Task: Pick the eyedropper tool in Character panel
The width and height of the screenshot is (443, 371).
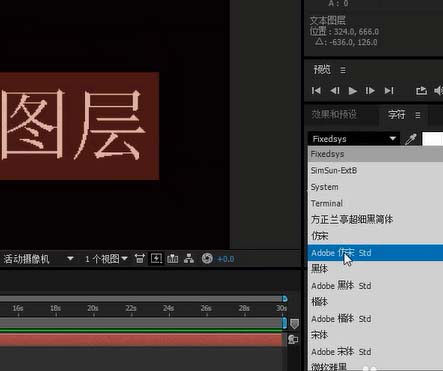Action: 411,139
